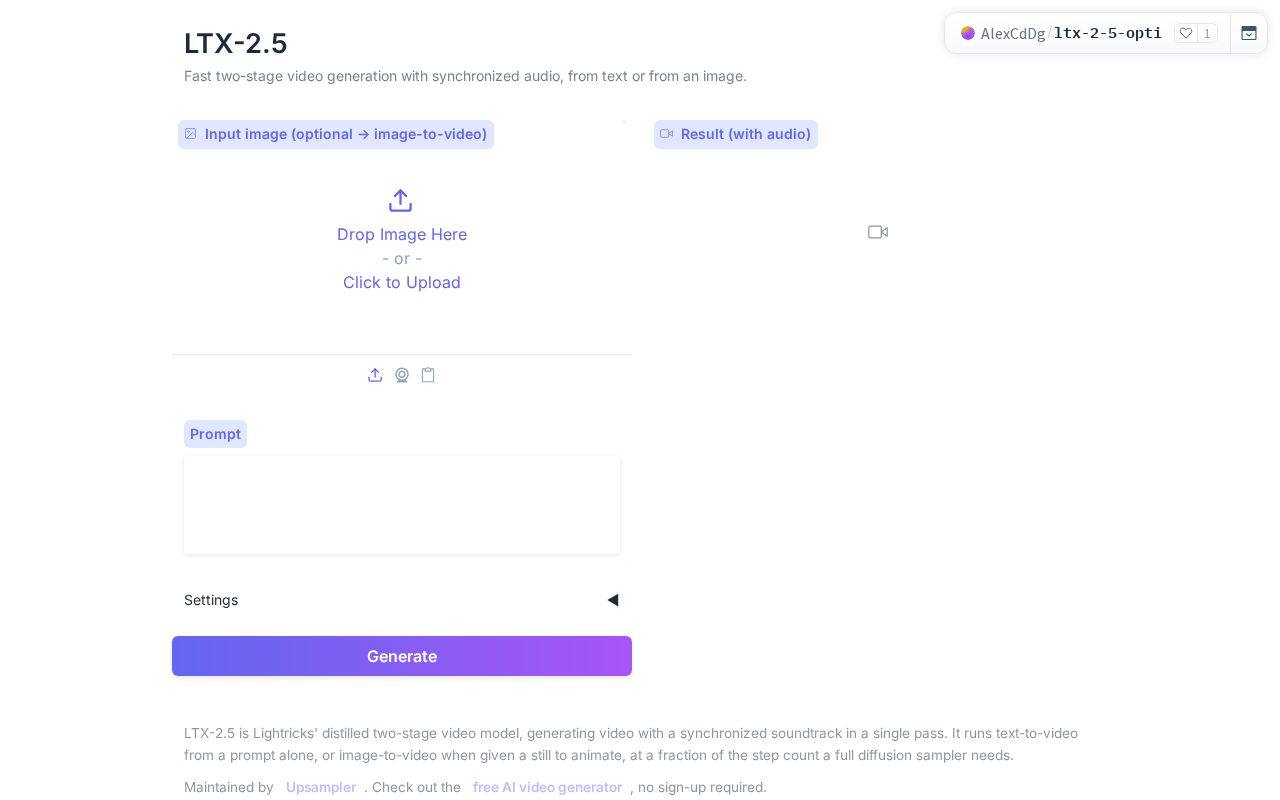Click the heart like icon
This screenshot has width=1280, height=800.
[1186, 33]
